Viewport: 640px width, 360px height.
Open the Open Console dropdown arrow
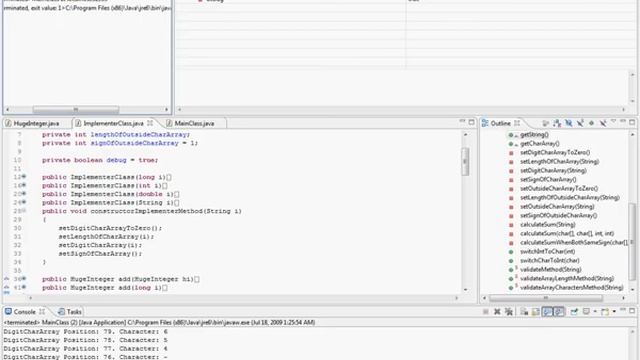pos(614,312)
